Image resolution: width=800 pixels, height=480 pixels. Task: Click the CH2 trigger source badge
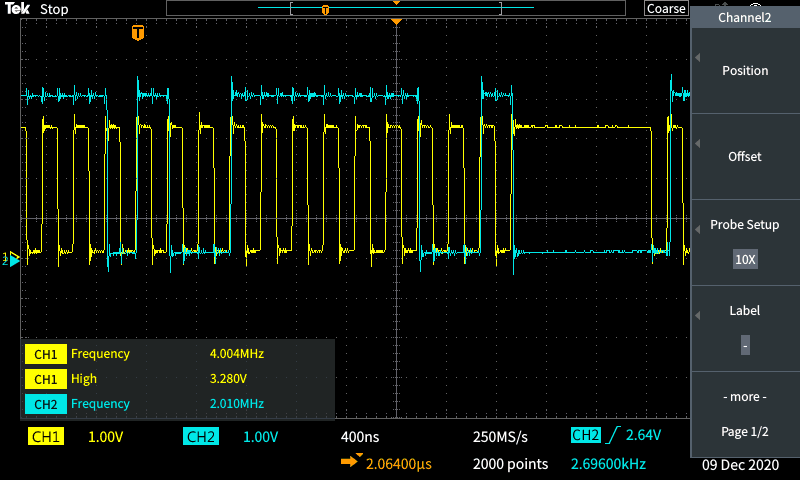point(586,436)
